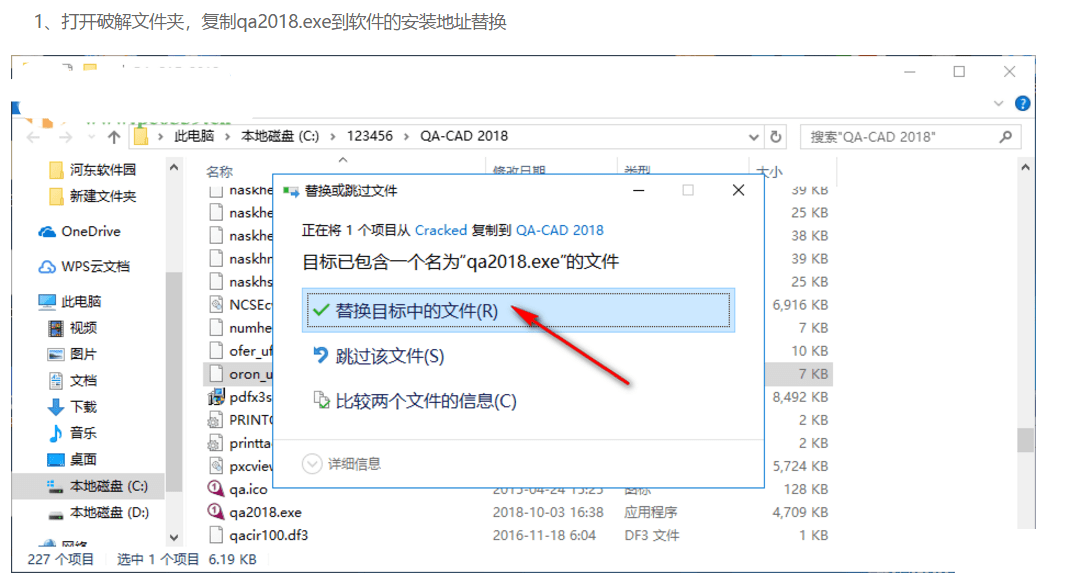
Task: Select the pxcview file icon
Action: point(216,466)
